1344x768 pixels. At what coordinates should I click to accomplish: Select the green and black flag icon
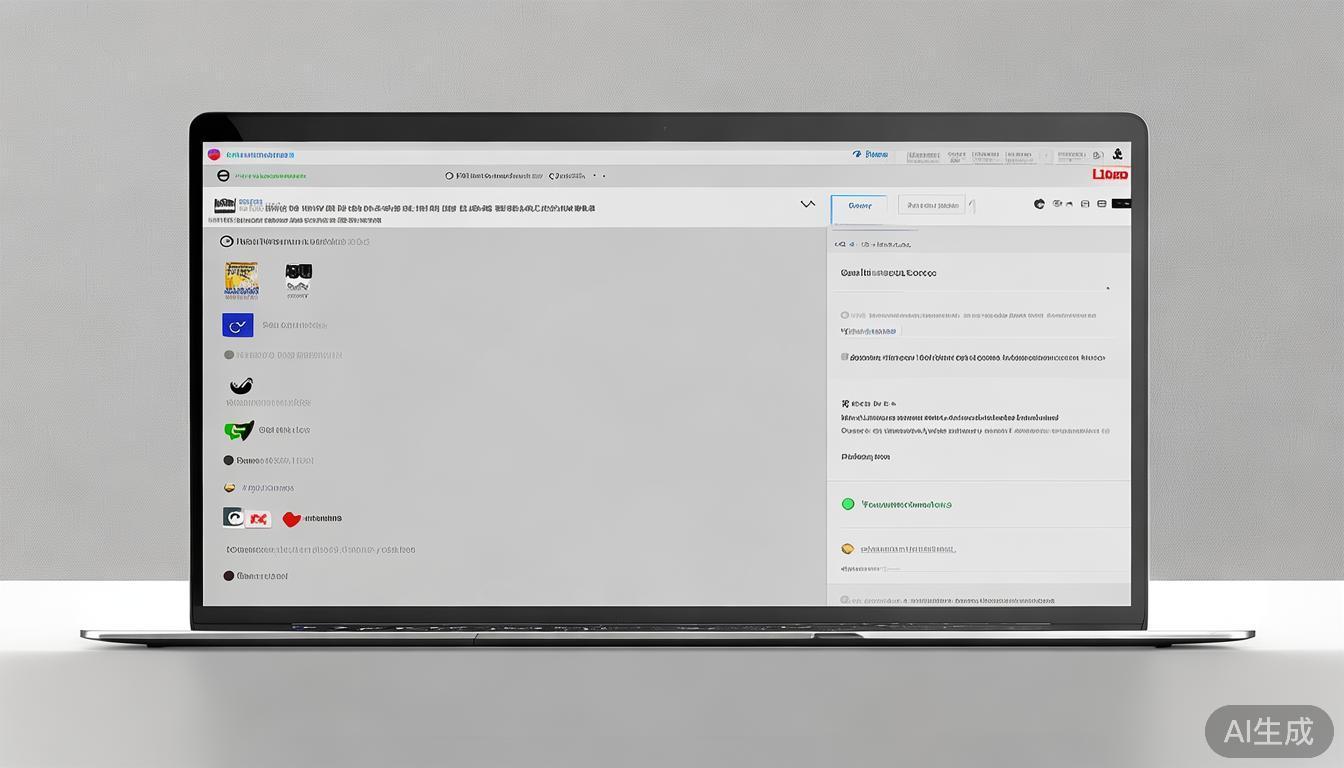tap(238, 431)
